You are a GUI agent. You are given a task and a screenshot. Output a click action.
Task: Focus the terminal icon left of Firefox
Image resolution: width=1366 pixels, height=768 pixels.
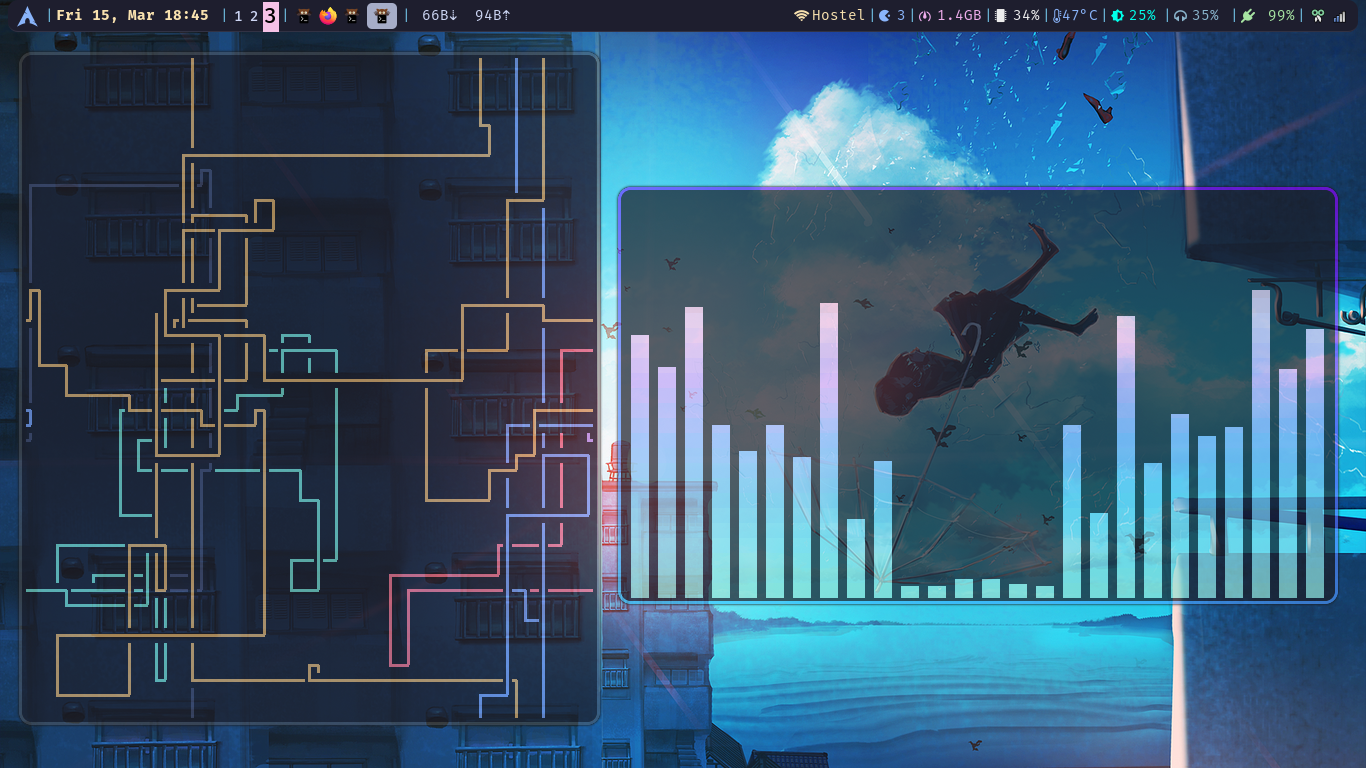tap(304, 16)
